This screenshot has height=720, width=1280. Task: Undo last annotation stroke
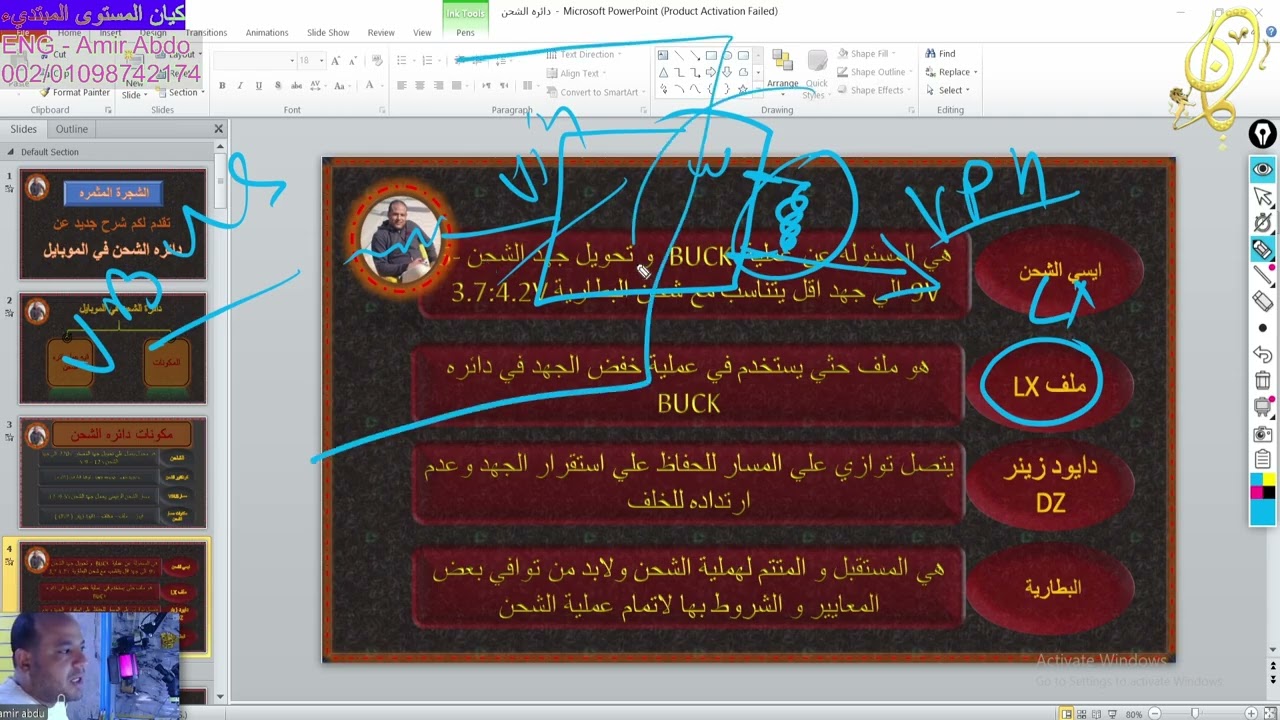[x=1263, y=354]
